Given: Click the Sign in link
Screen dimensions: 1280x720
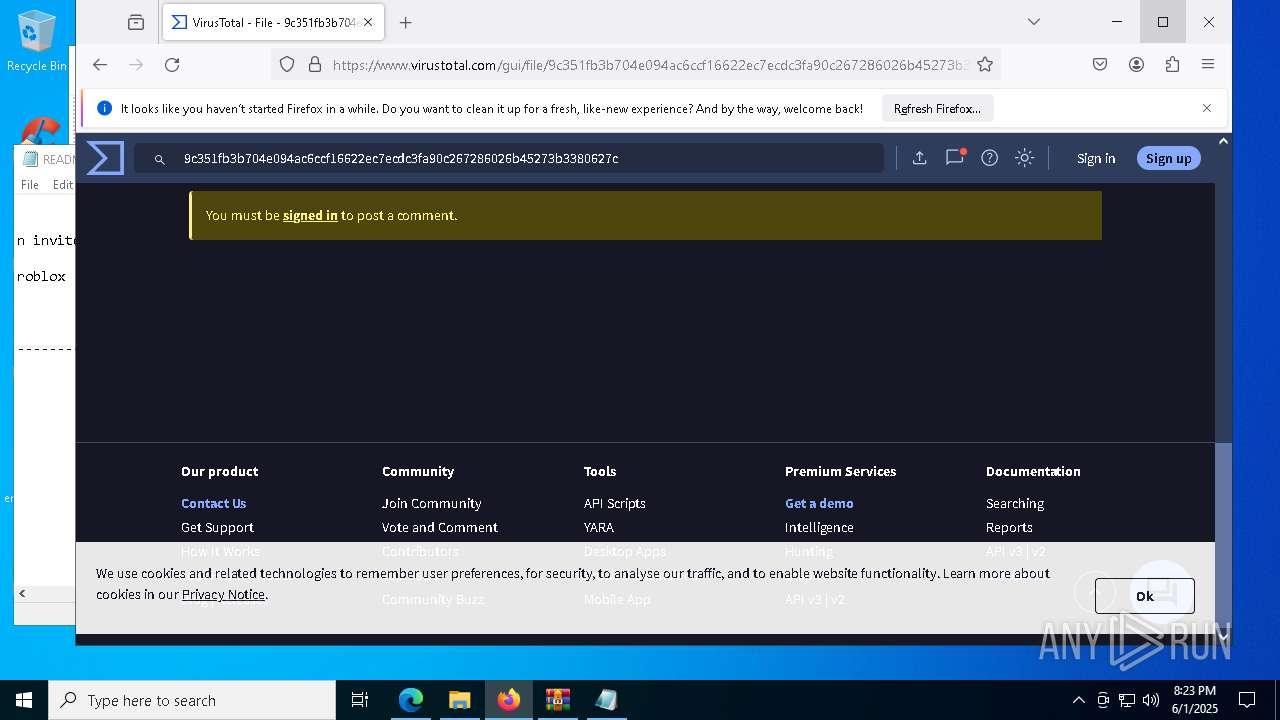Looking at the screenshot, I should [1096, 158].
